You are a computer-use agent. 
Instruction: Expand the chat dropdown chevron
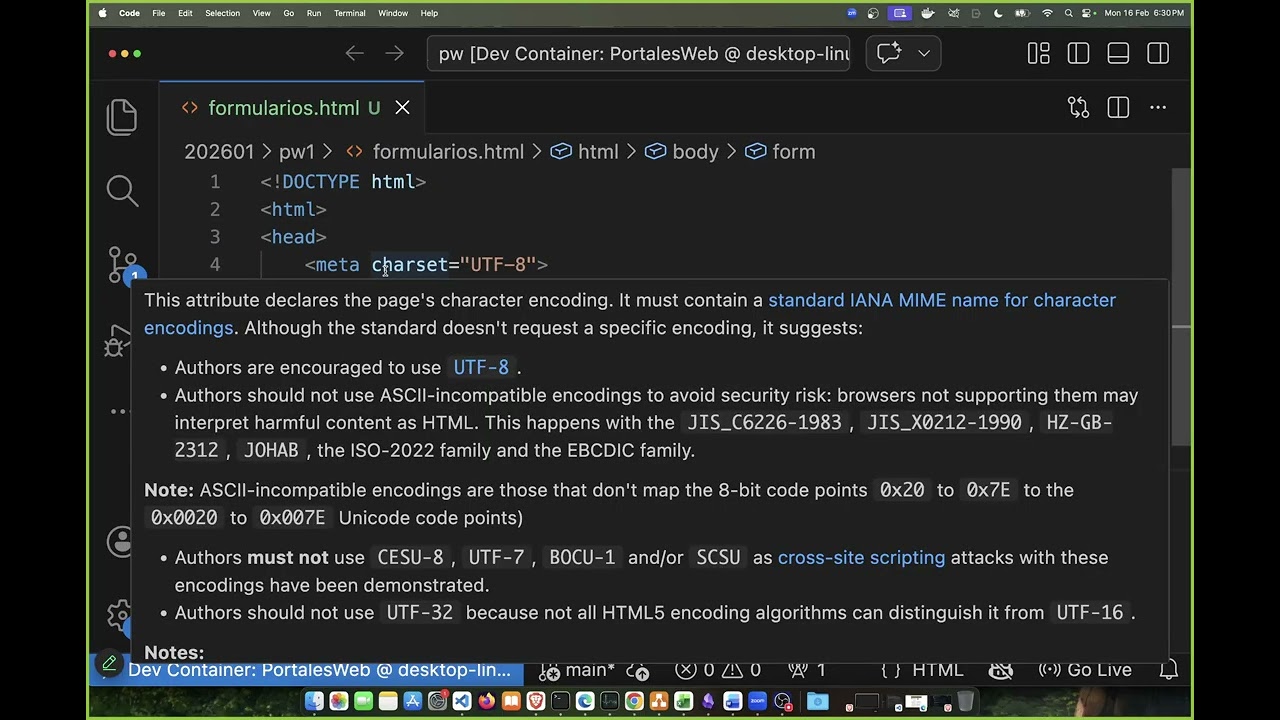[x=923, y=53]
